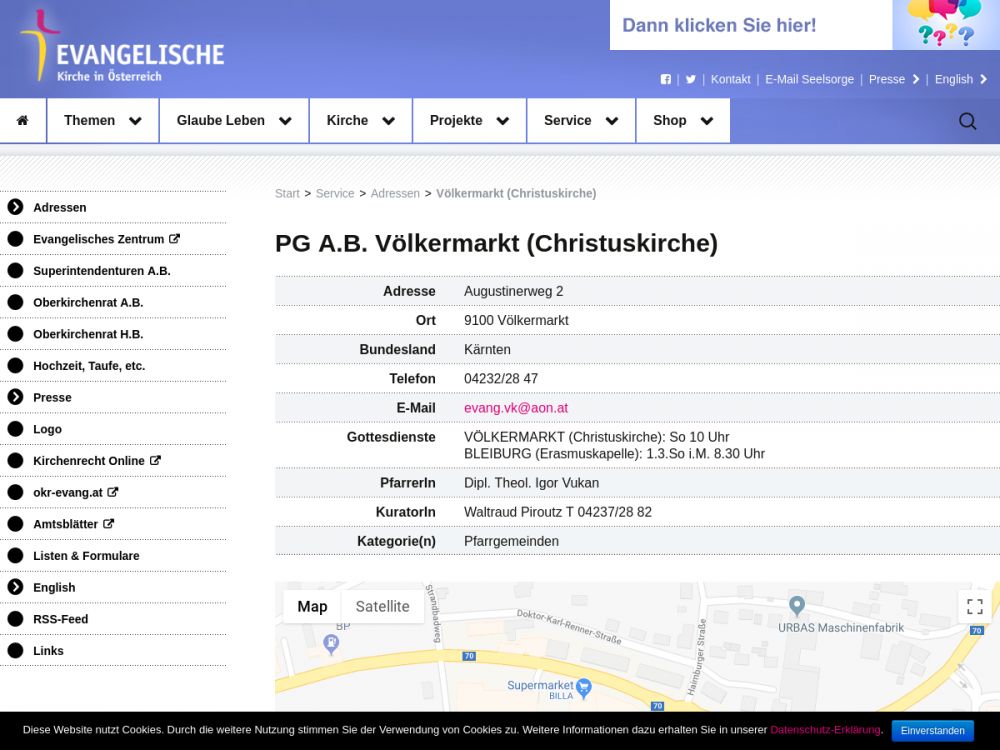
Task: Open the Datenschutz-Erklärung link
Action: 825,730
